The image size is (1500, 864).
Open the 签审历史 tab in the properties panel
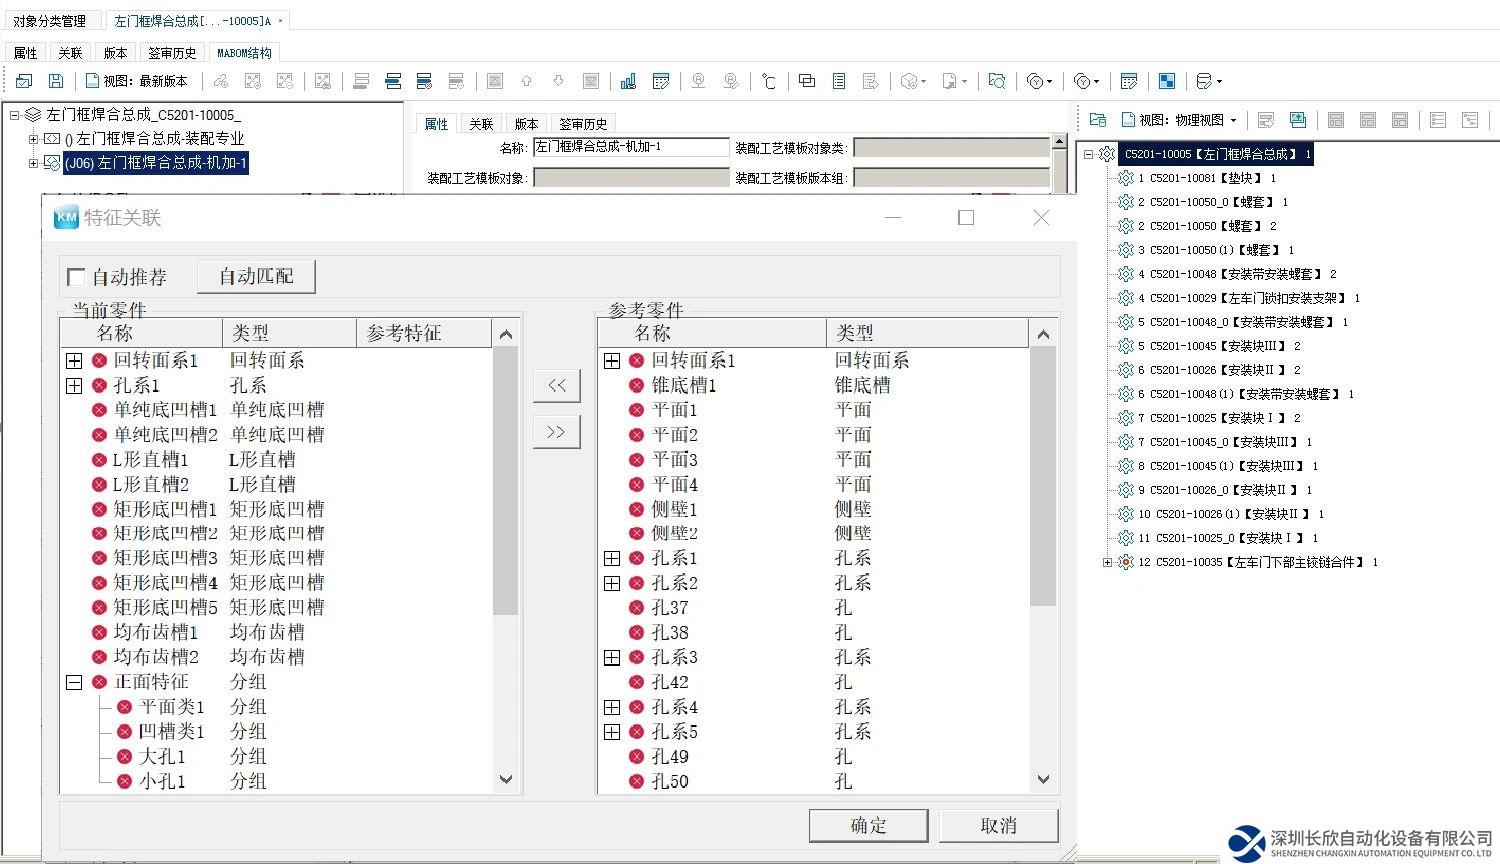coord(583,124)
